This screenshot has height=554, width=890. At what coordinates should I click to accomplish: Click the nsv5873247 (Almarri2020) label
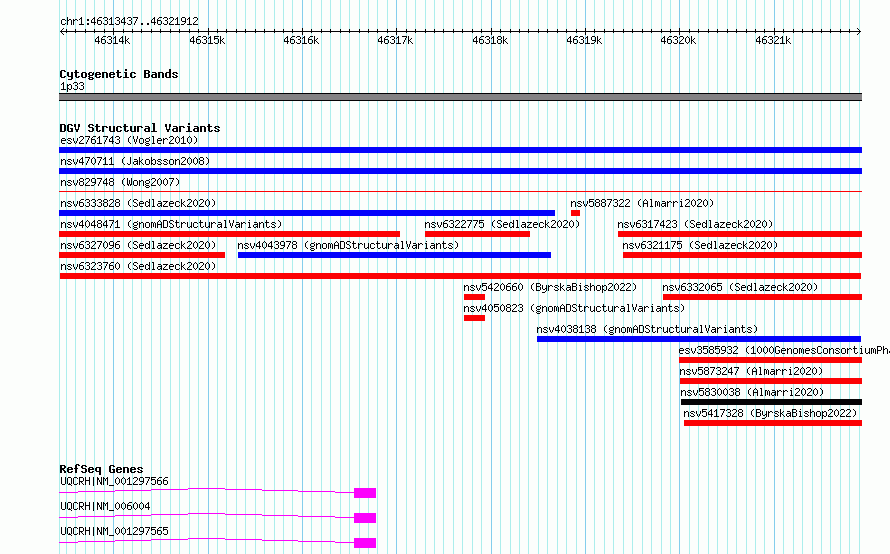click(x=752, y=371)
